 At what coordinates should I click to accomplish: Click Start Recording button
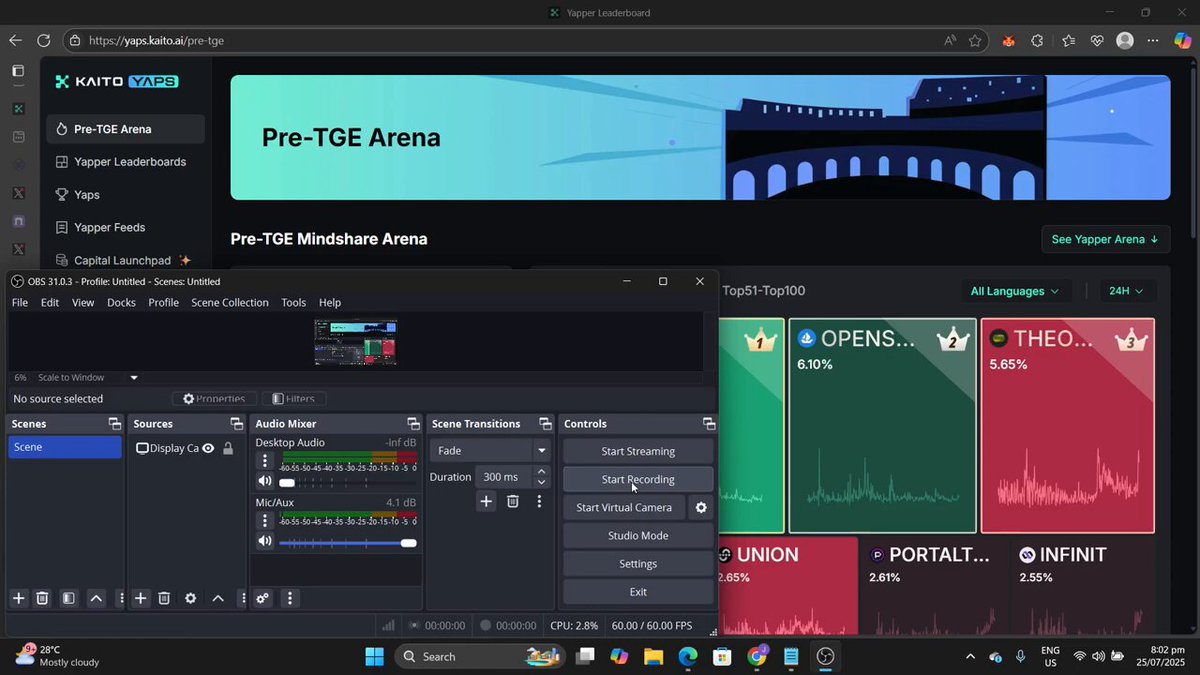tap(638, 479)
